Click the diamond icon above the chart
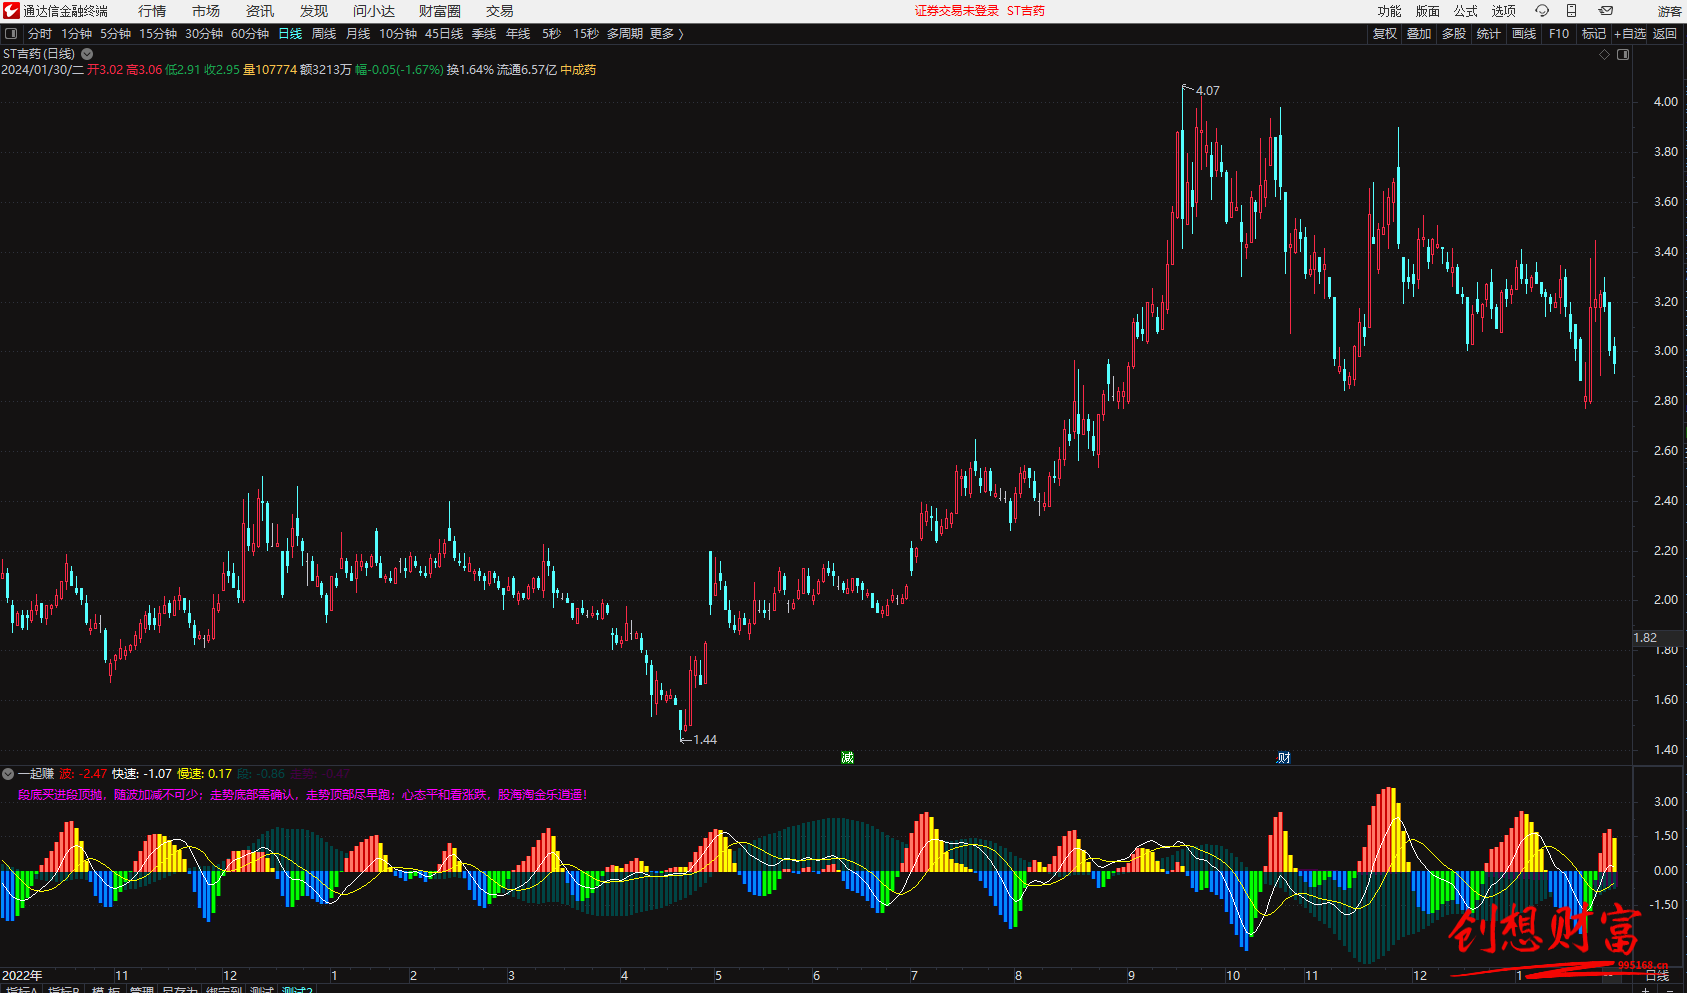The width and height of the screenshot is (1687, 993). coord(1604,55)
